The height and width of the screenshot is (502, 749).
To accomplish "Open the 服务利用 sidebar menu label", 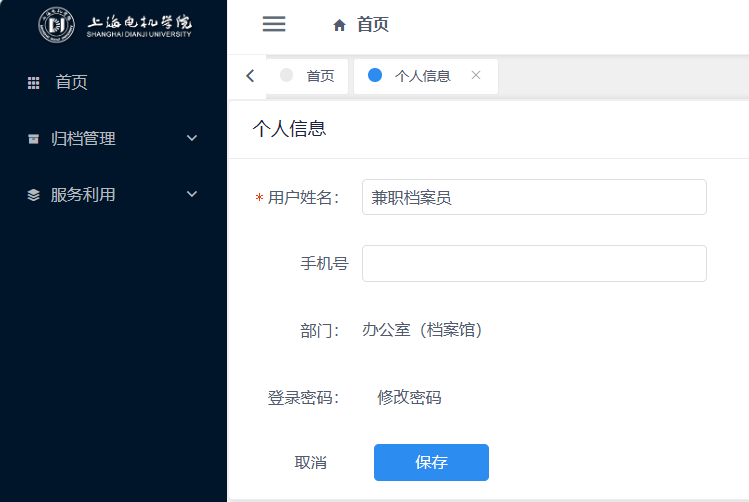I will 83,195.
